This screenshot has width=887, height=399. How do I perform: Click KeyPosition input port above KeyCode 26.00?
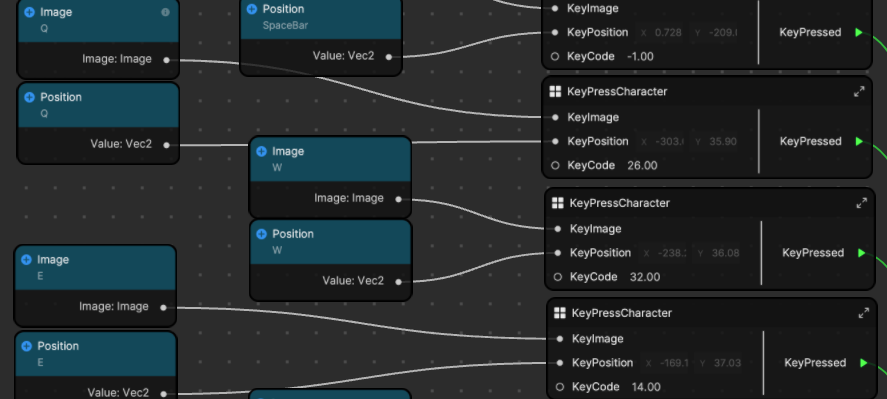[555, 141]
